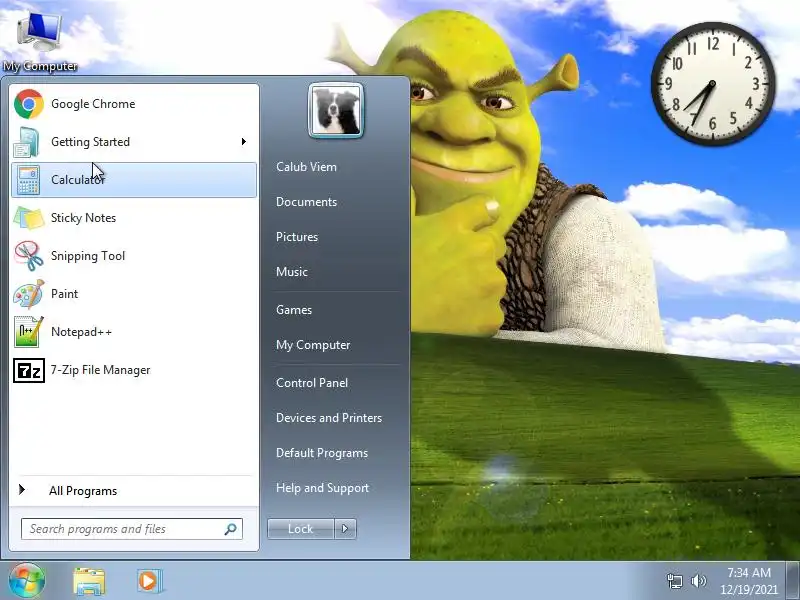Expand the Getting Started submenu arrow
Image resolution: width=800 pixels, height=600 pixels.
[x=244, y=142]
